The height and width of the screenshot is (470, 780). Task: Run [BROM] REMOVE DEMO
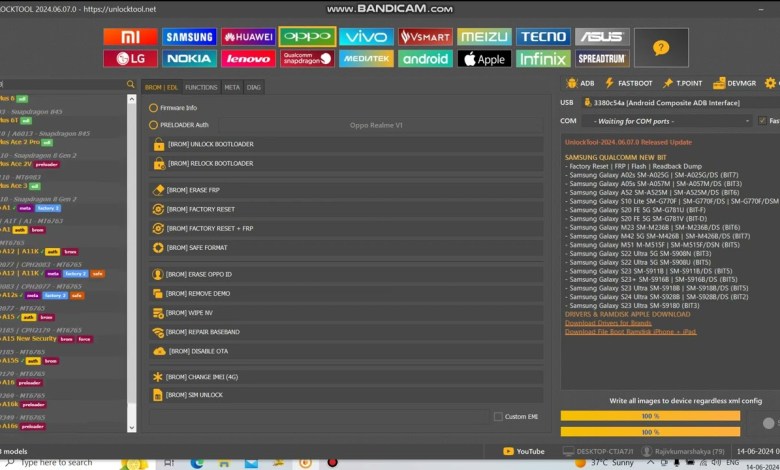(x=346, y=293)
